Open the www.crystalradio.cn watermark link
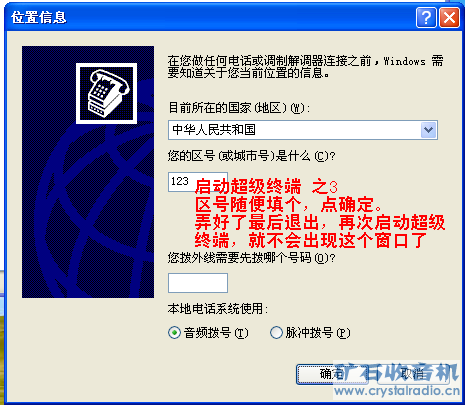This screenshot has height=405, width=465. pos(397,391)
